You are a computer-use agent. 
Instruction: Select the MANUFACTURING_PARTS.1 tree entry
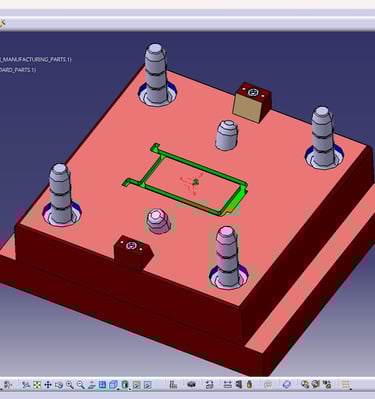[36, 59]
